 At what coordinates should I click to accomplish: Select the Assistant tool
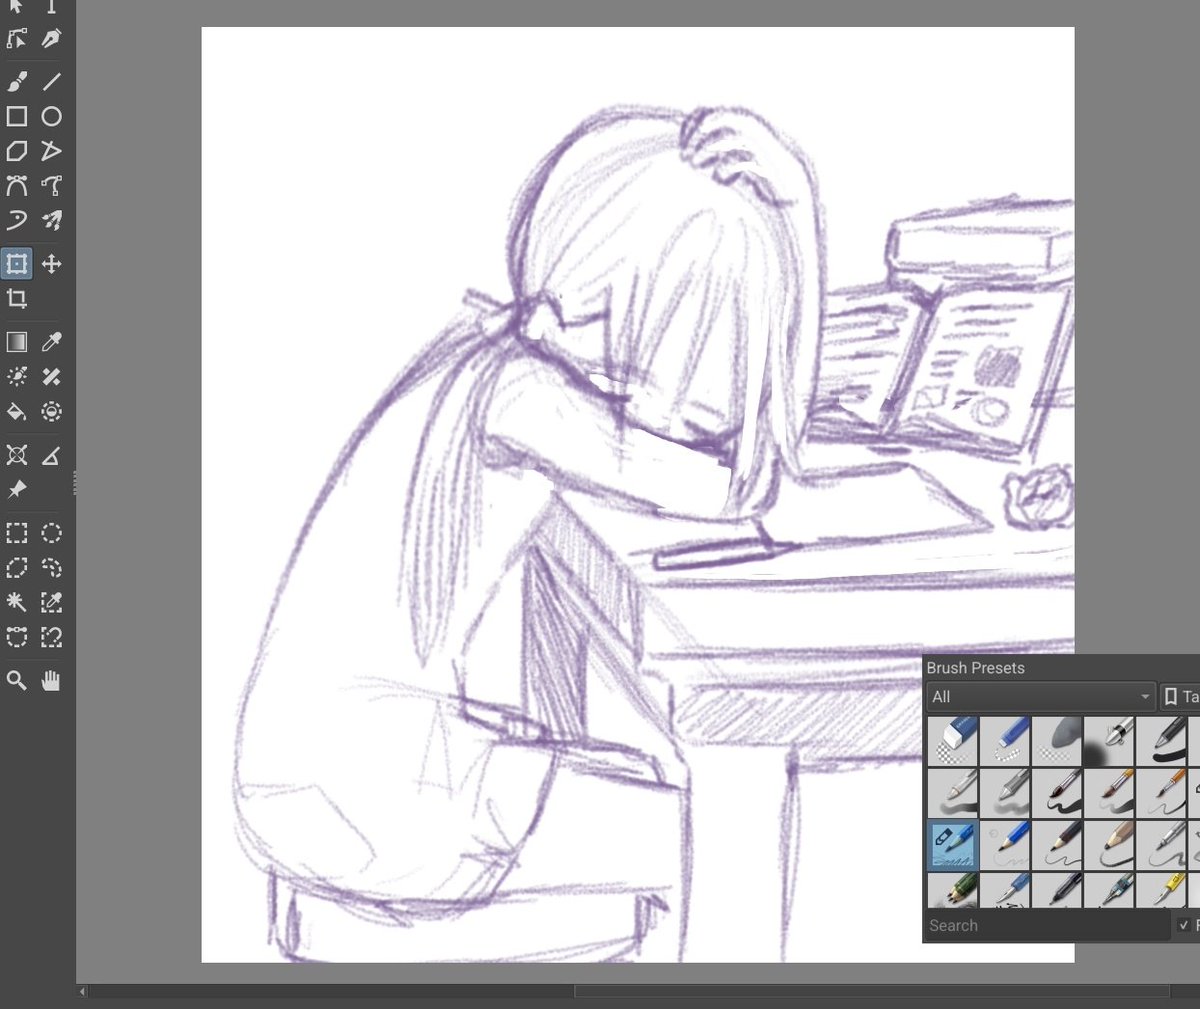tap(17, 455)
